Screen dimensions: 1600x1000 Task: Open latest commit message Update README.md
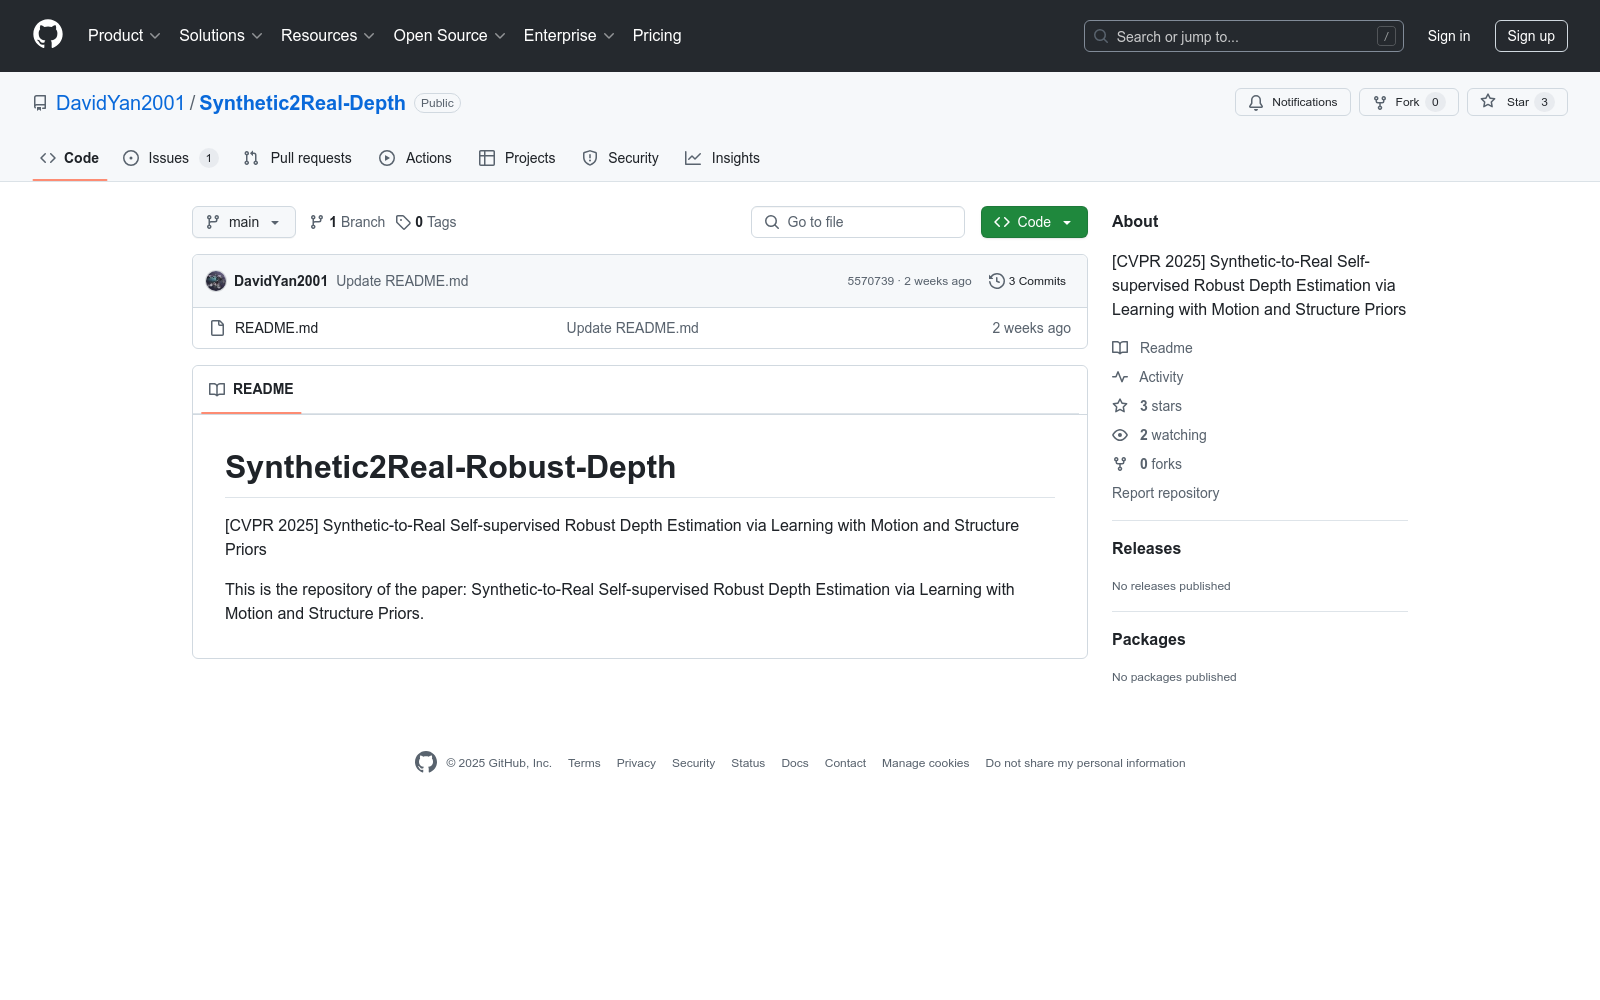[x=402, y=281]
